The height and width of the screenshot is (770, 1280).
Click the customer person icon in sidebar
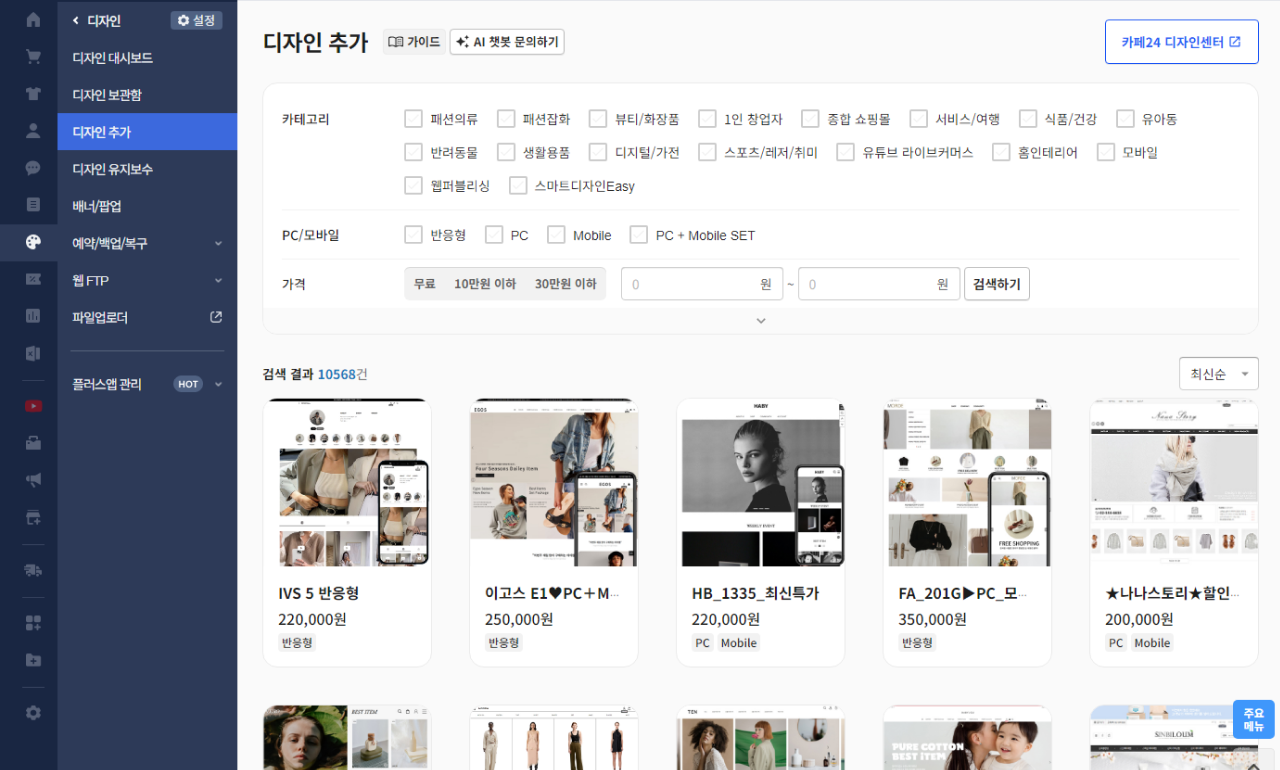click(33, 131)
